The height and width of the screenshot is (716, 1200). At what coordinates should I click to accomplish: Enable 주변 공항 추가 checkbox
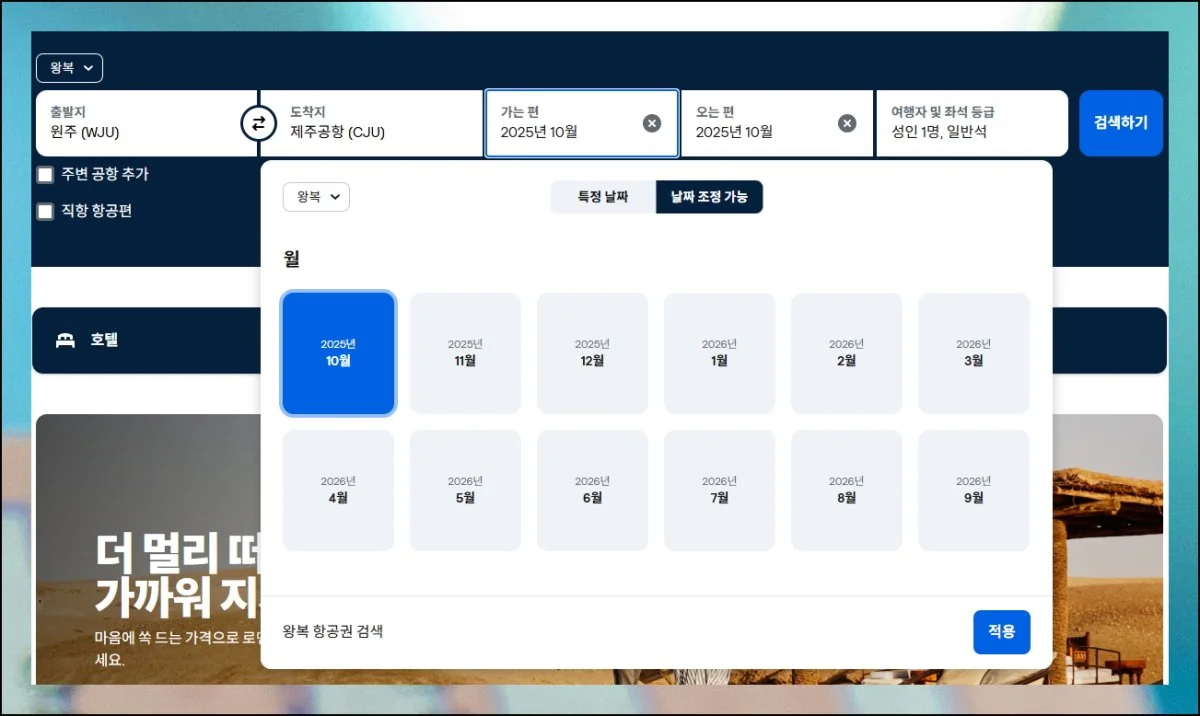click(45, 175)
